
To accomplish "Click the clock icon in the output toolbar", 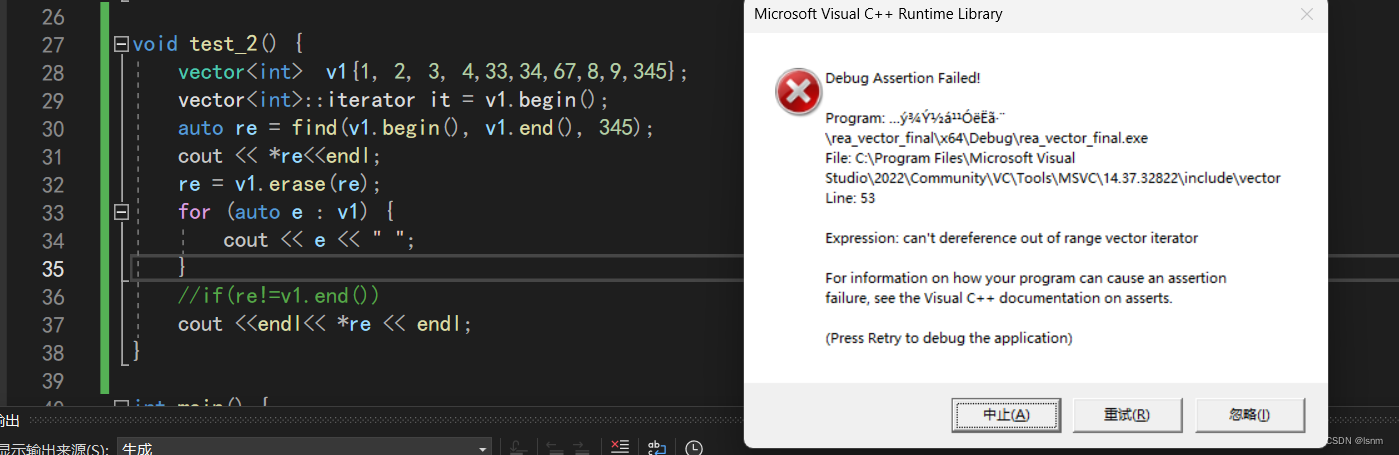I will click(693, 447).
